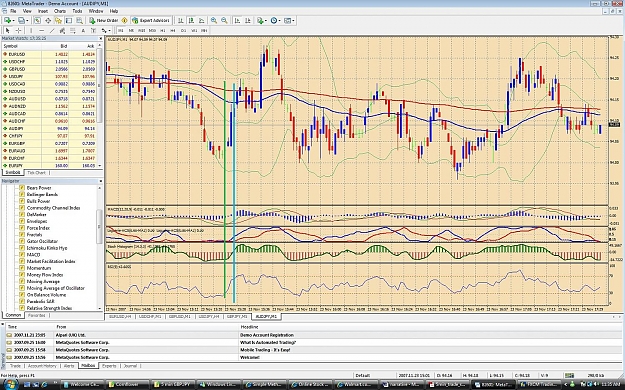Select the cursor arrow tool
This screenshot has width=625, height=390.
point(8,30)
